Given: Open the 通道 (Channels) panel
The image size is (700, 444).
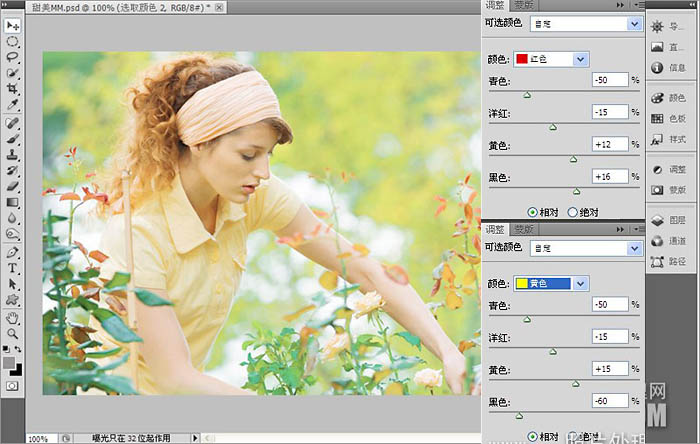Looking at the screenshot, I should 668,241.
